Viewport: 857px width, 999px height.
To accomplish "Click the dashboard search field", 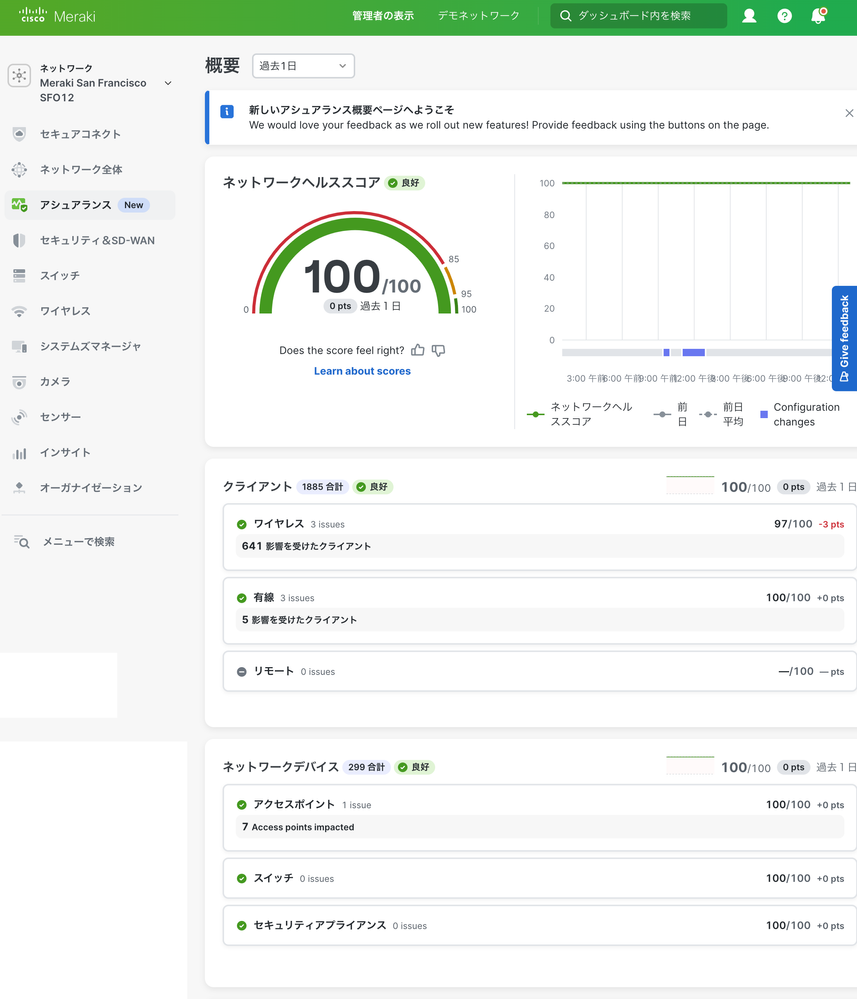I will pos(638,16).
